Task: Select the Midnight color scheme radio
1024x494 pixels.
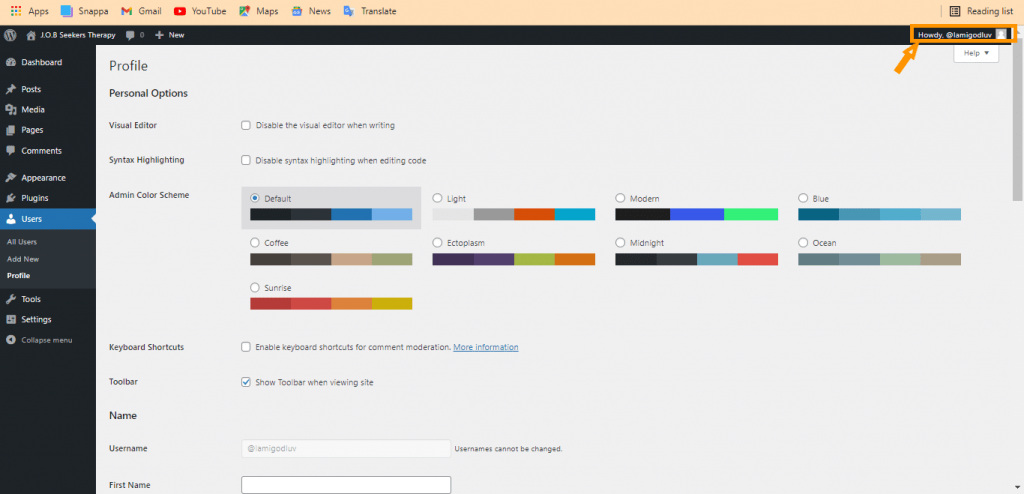Action: (620, 242)
